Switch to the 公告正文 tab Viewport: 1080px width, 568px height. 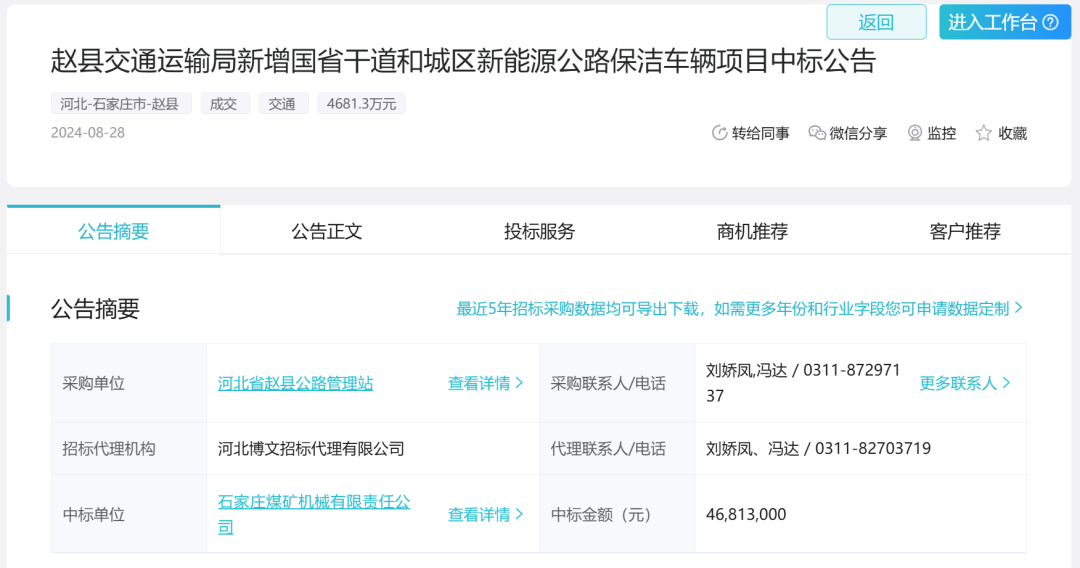point(326,231)
